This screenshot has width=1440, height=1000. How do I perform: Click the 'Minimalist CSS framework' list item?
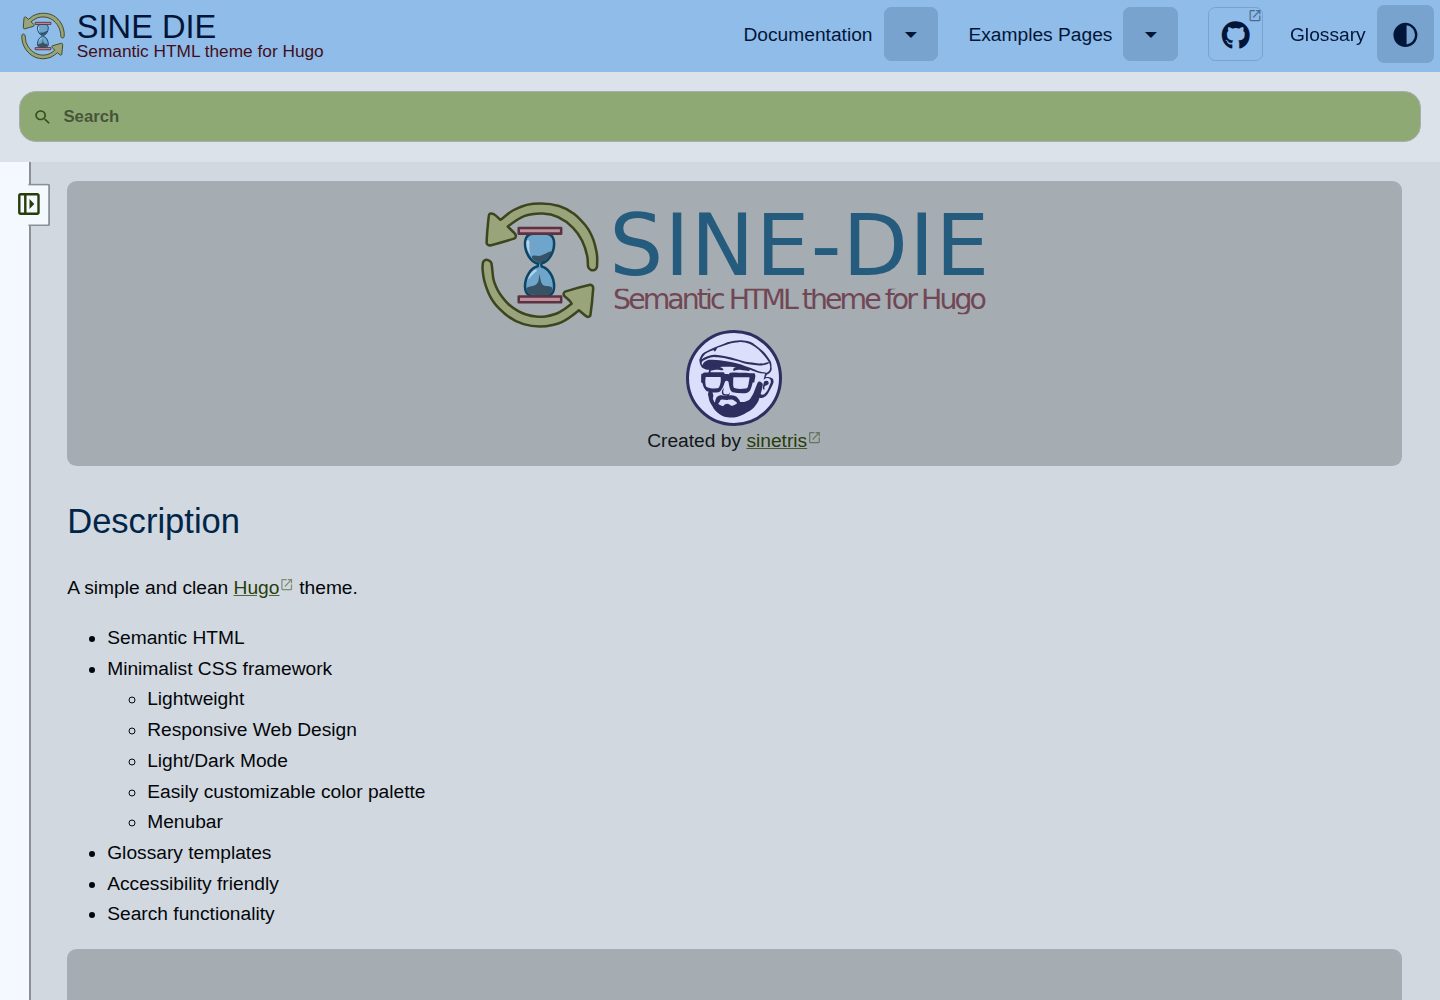[x=220, y=669]
